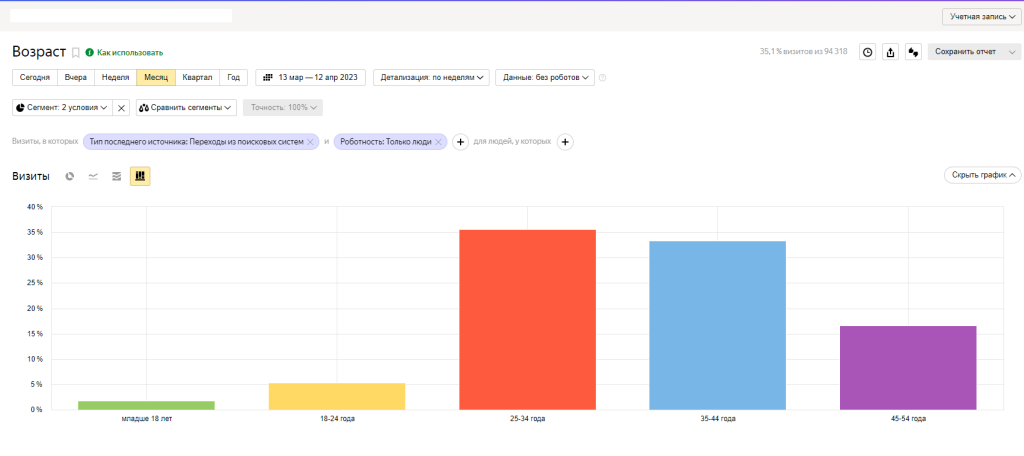Select the bar chart view icon

click(140, 176)
